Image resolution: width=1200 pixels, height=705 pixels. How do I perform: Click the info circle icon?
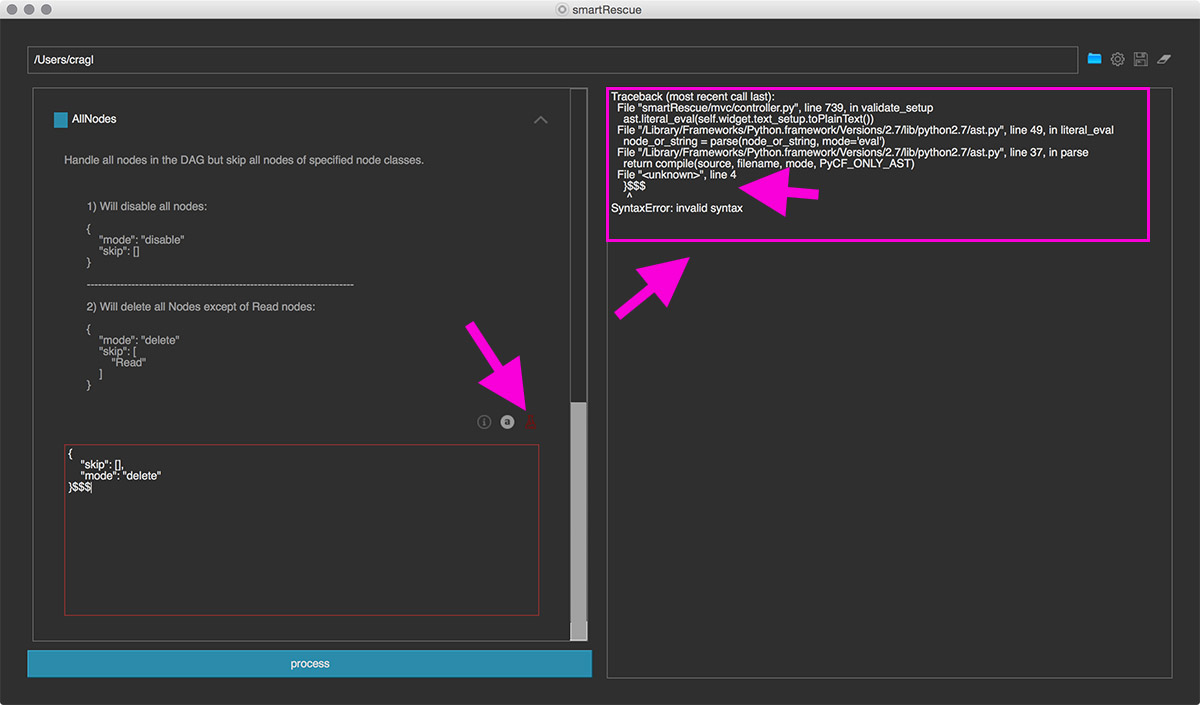[484, 422]
